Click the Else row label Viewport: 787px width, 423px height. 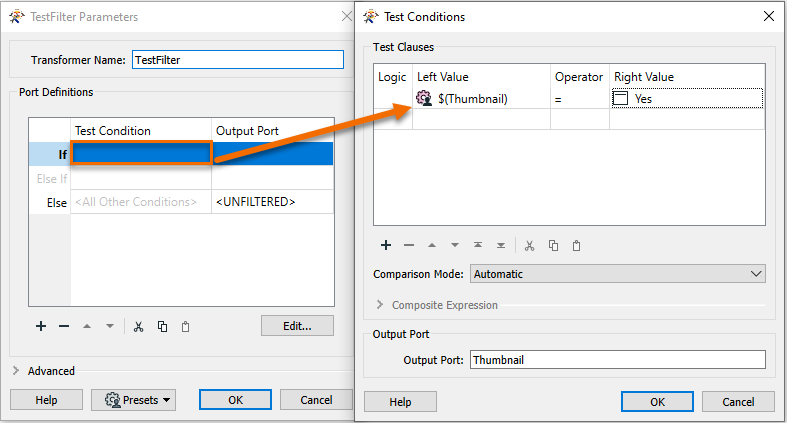[50, 202]
